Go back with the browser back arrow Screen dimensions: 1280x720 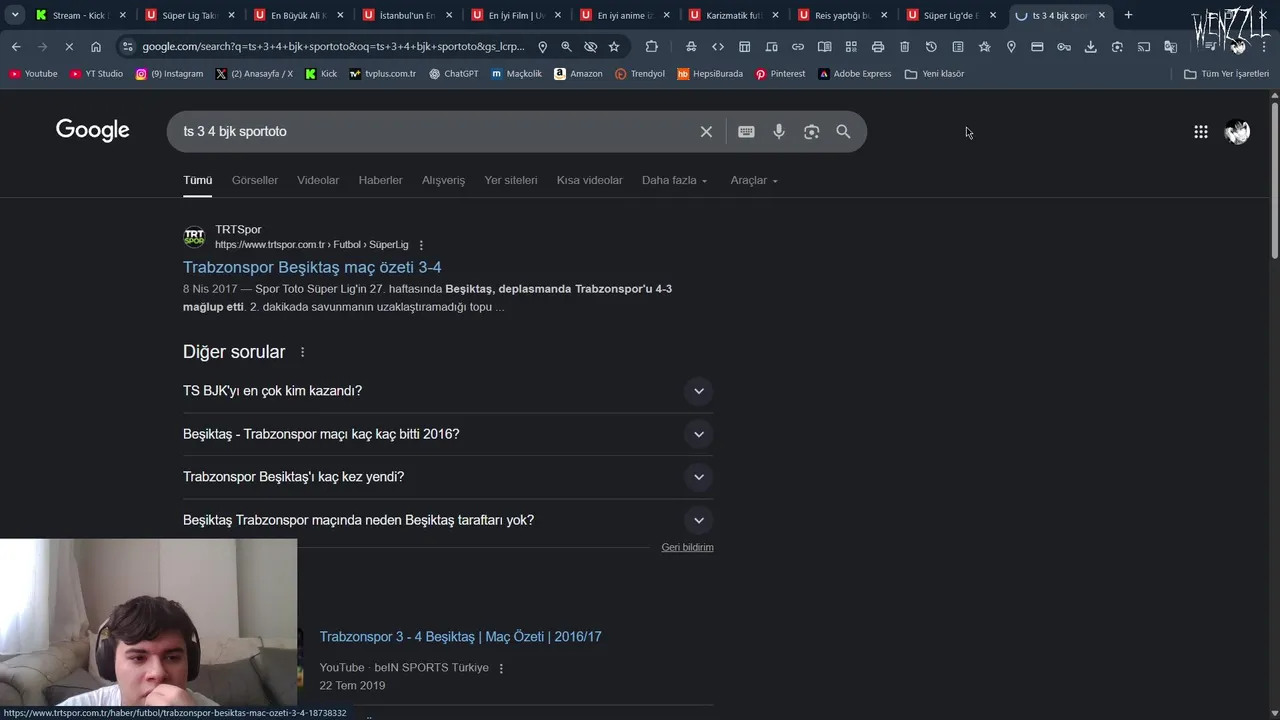pyautogui.click(x=16, y=47)
